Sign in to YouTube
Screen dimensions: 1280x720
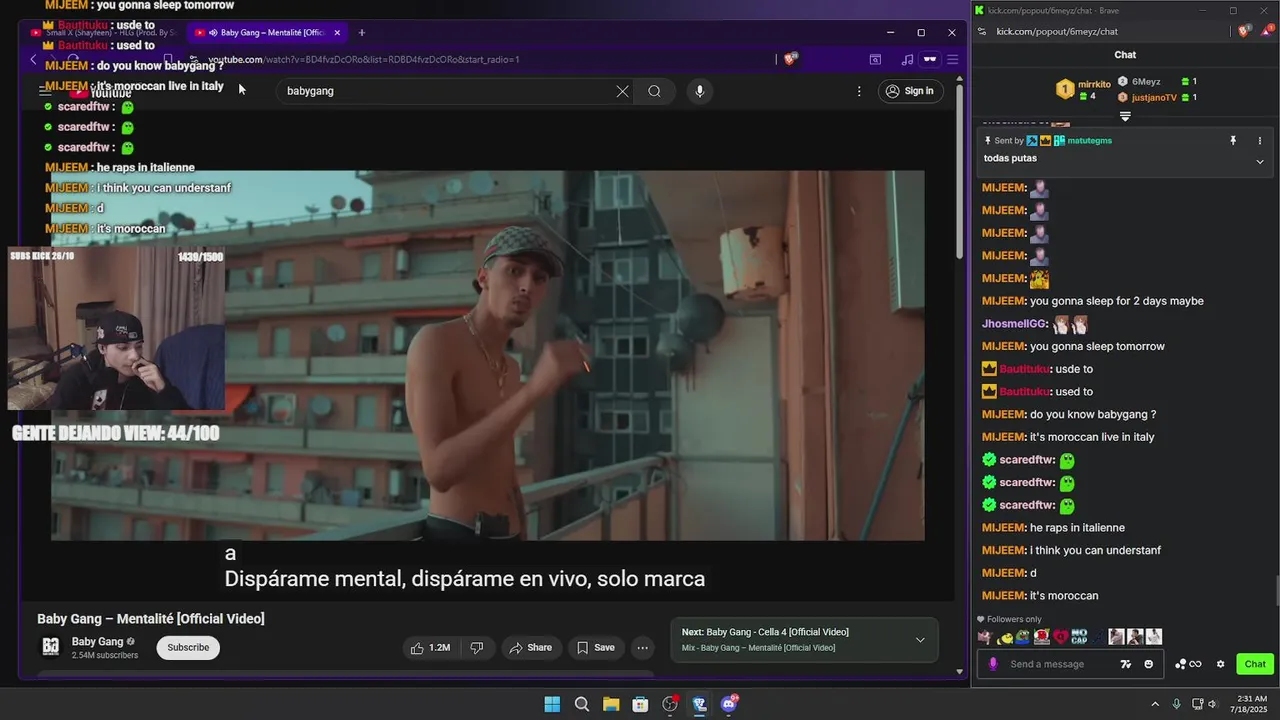[x=909, y=91]
